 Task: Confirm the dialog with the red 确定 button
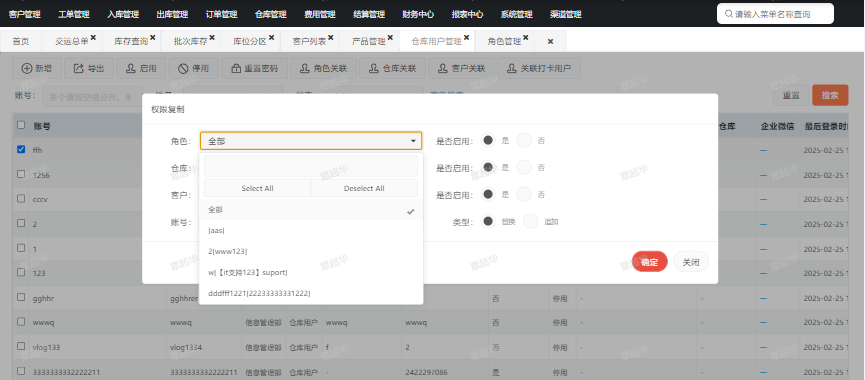649,262
